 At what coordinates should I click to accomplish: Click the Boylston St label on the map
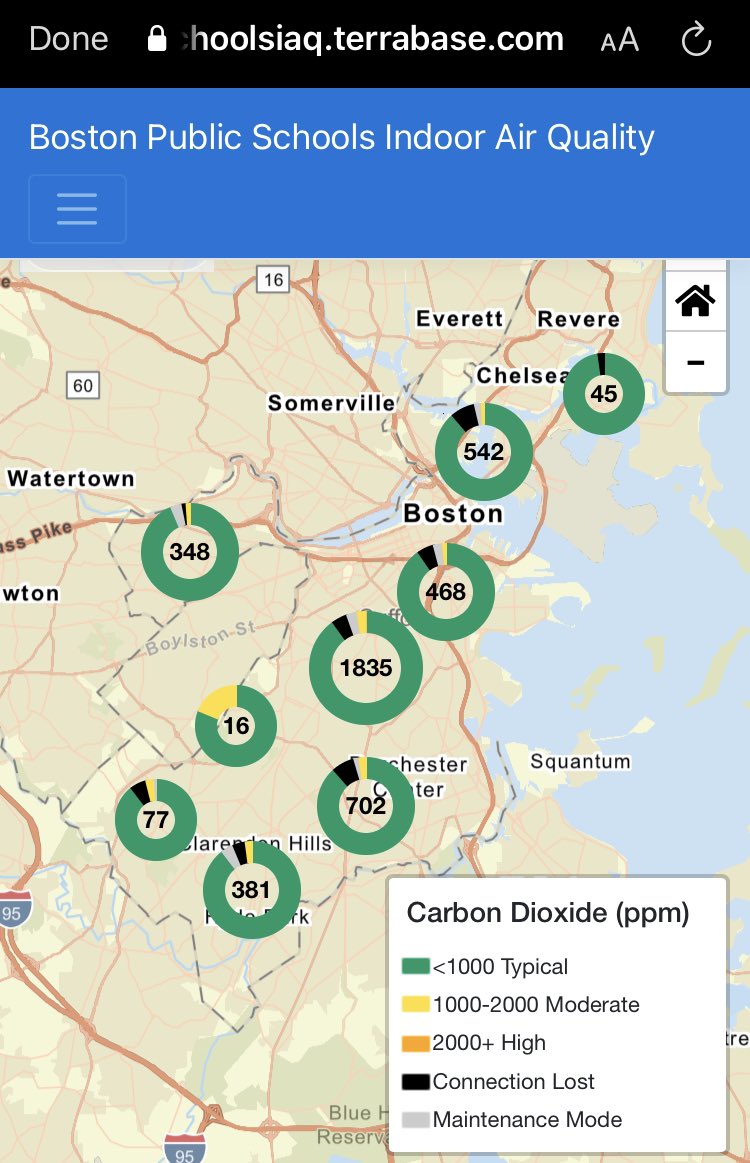point(200,639)
